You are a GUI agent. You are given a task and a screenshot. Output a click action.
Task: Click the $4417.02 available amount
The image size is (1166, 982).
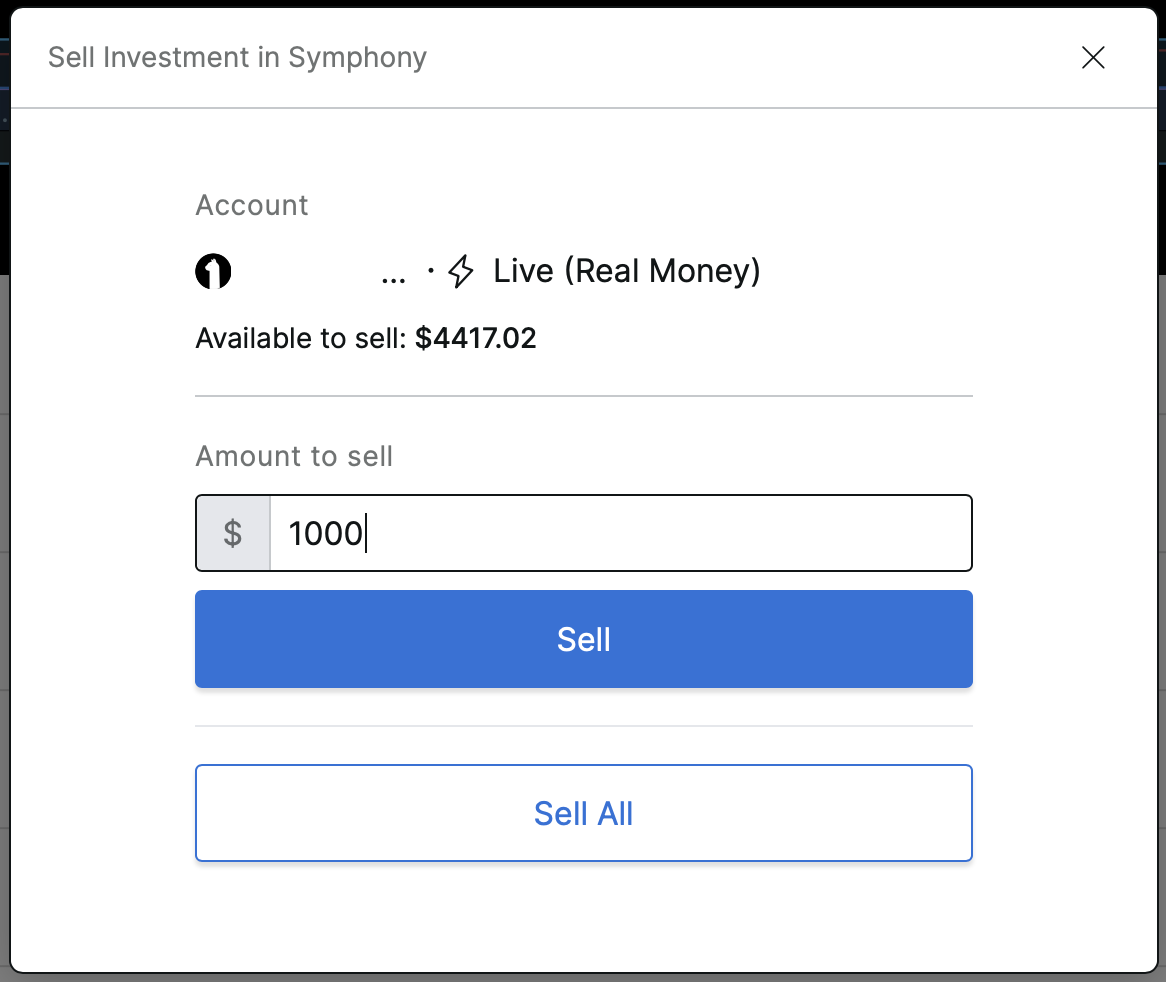(x=476, y=338)
